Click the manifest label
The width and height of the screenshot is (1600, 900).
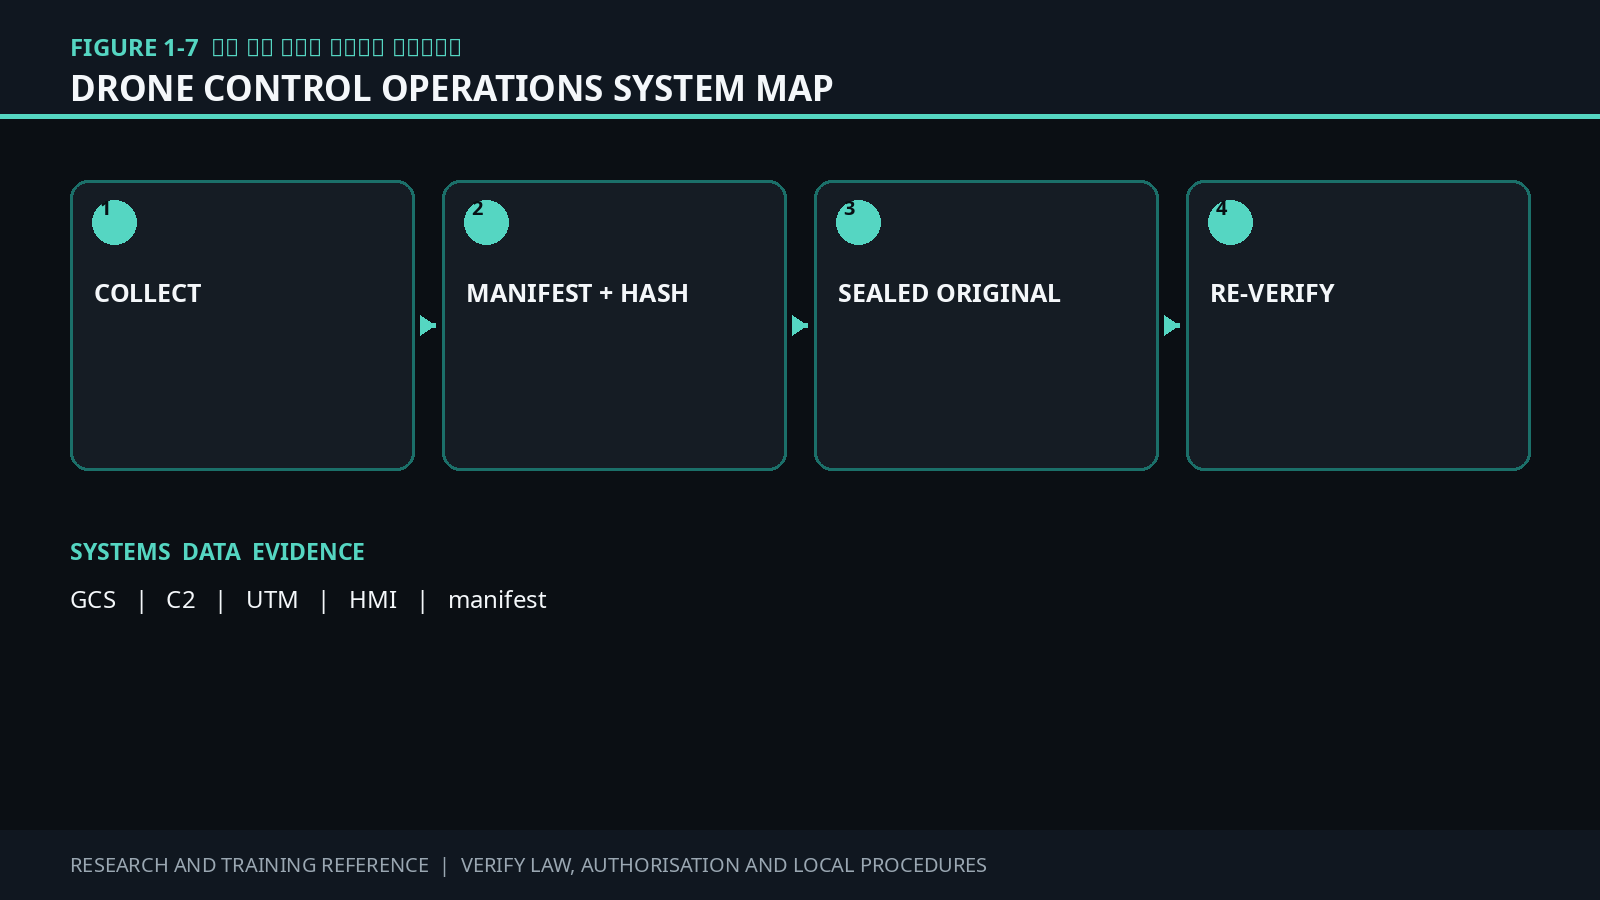click(x=497, y=599)
